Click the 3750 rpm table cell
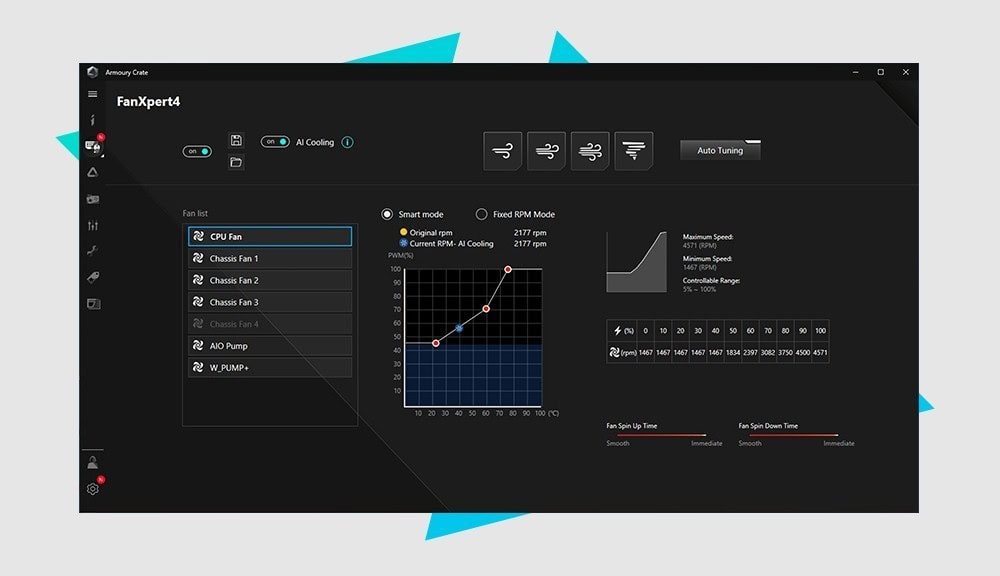1000x576 pixels. pos(785,352)
